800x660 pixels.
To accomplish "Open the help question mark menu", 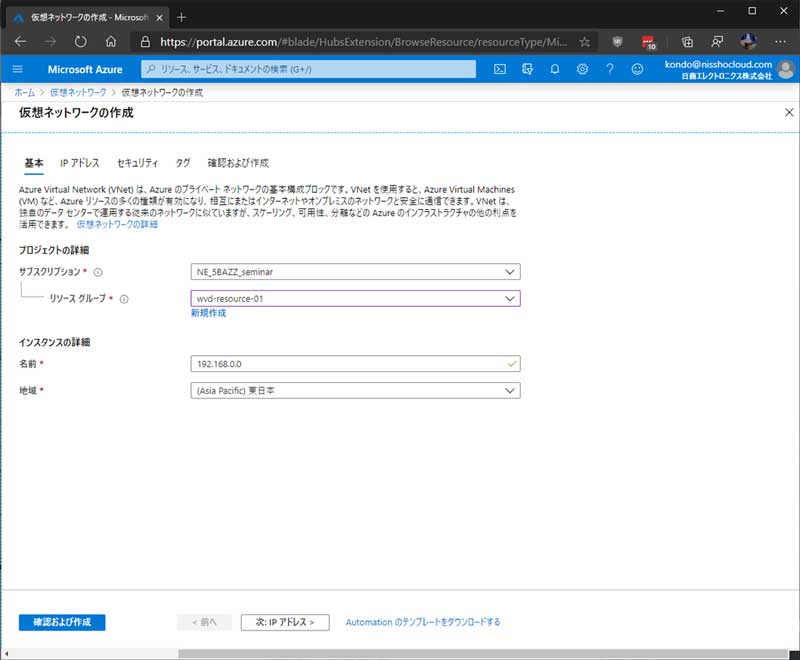I will coord(609,69).
